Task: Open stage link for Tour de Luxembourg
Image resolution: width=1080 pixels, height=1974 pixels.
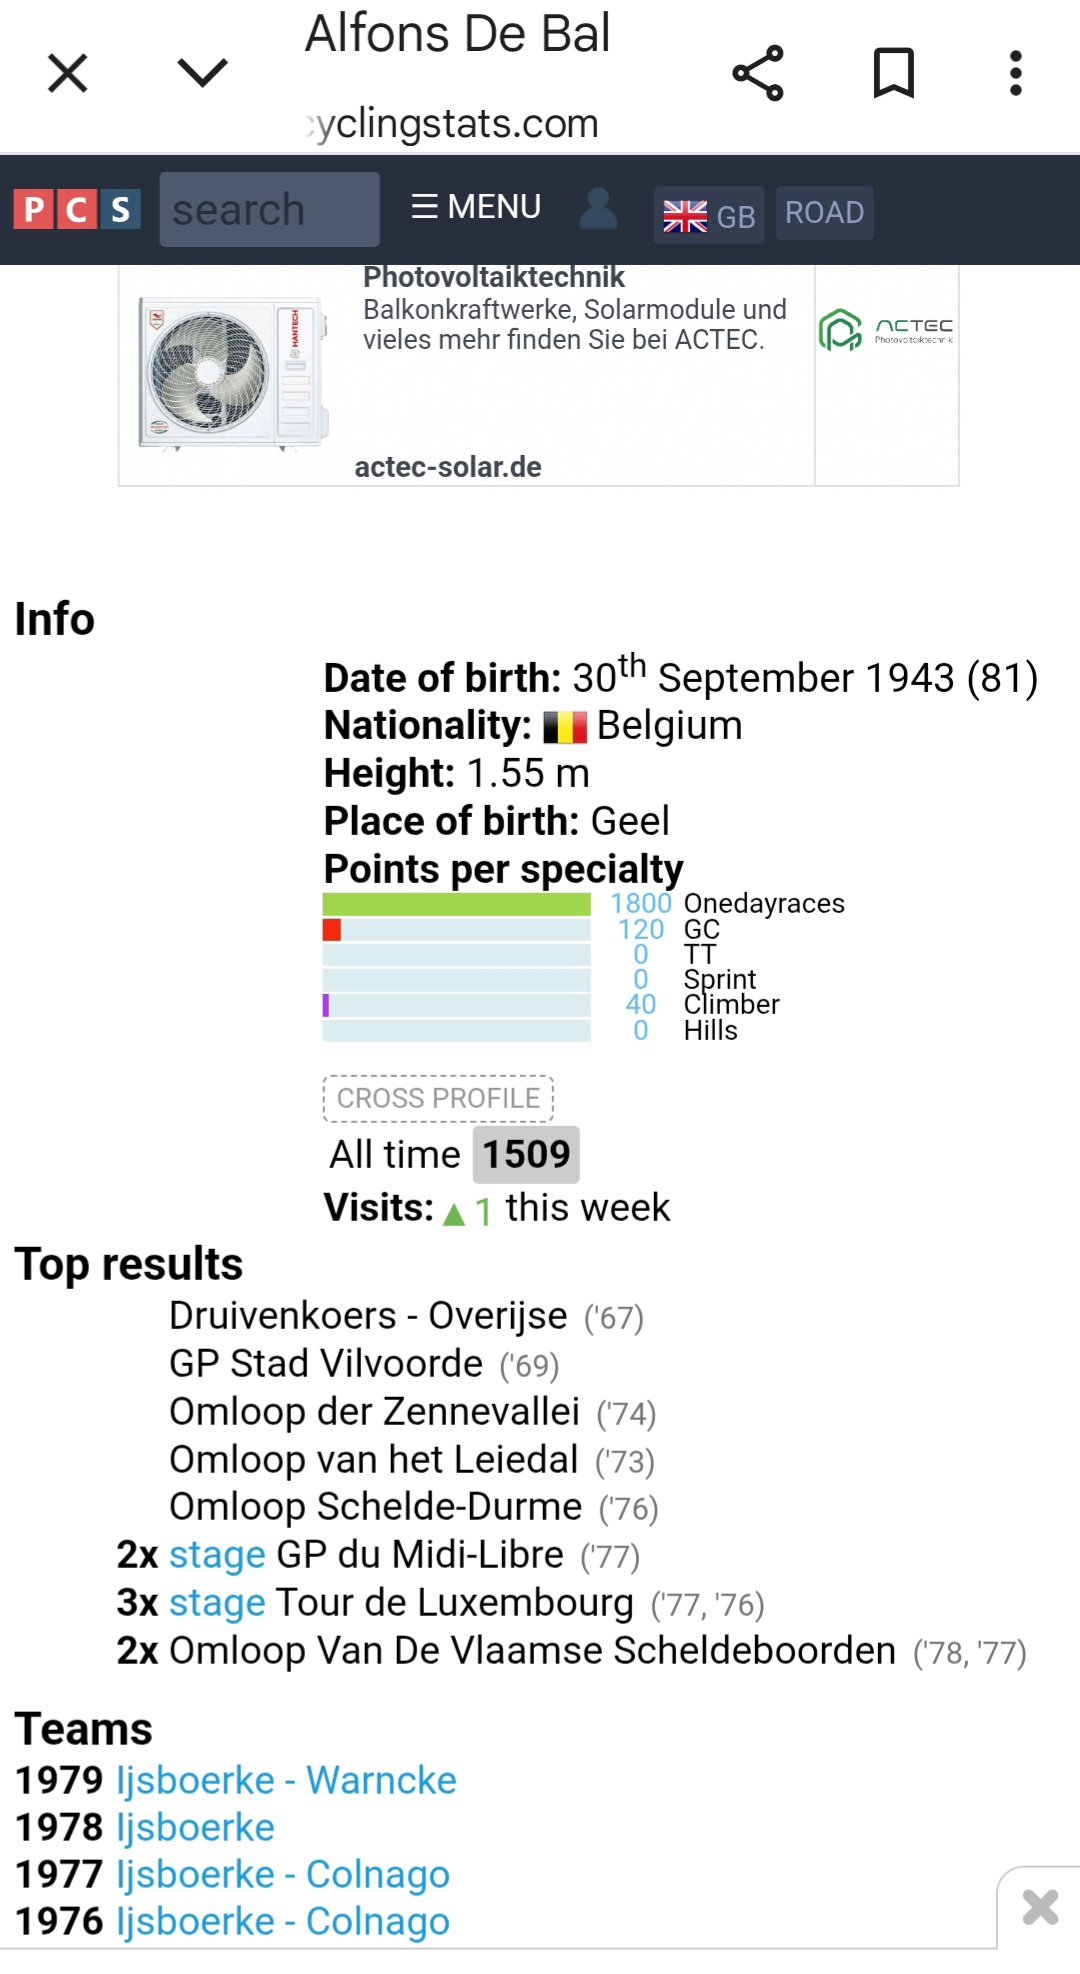Action: [217, 1603]
